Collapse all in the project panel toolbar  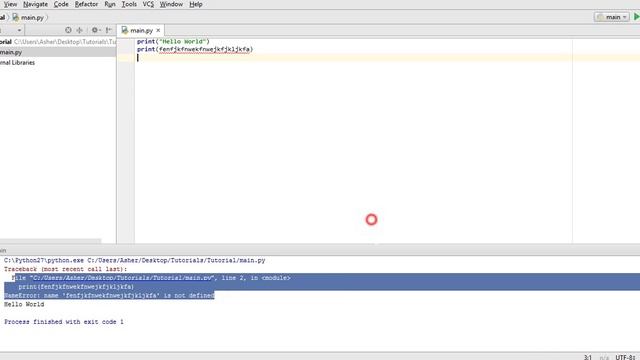pos(80,30)
